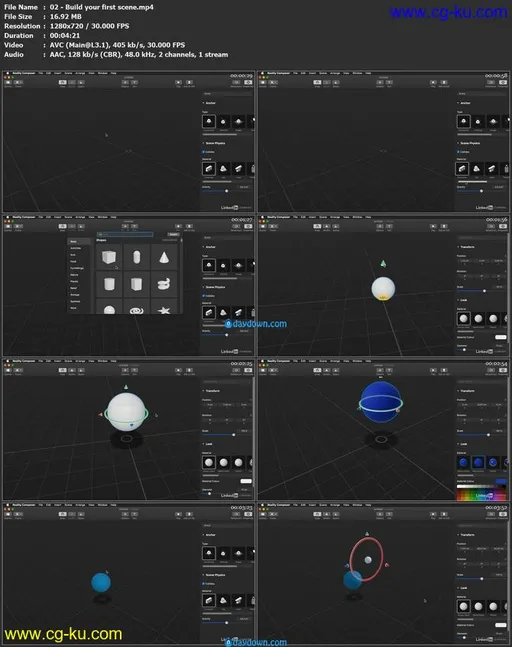The width and height of the screenshot is (512, 647).
Task: Adjust the Gravity slider in the 00:00:29 frame
Action: [227, 191]
